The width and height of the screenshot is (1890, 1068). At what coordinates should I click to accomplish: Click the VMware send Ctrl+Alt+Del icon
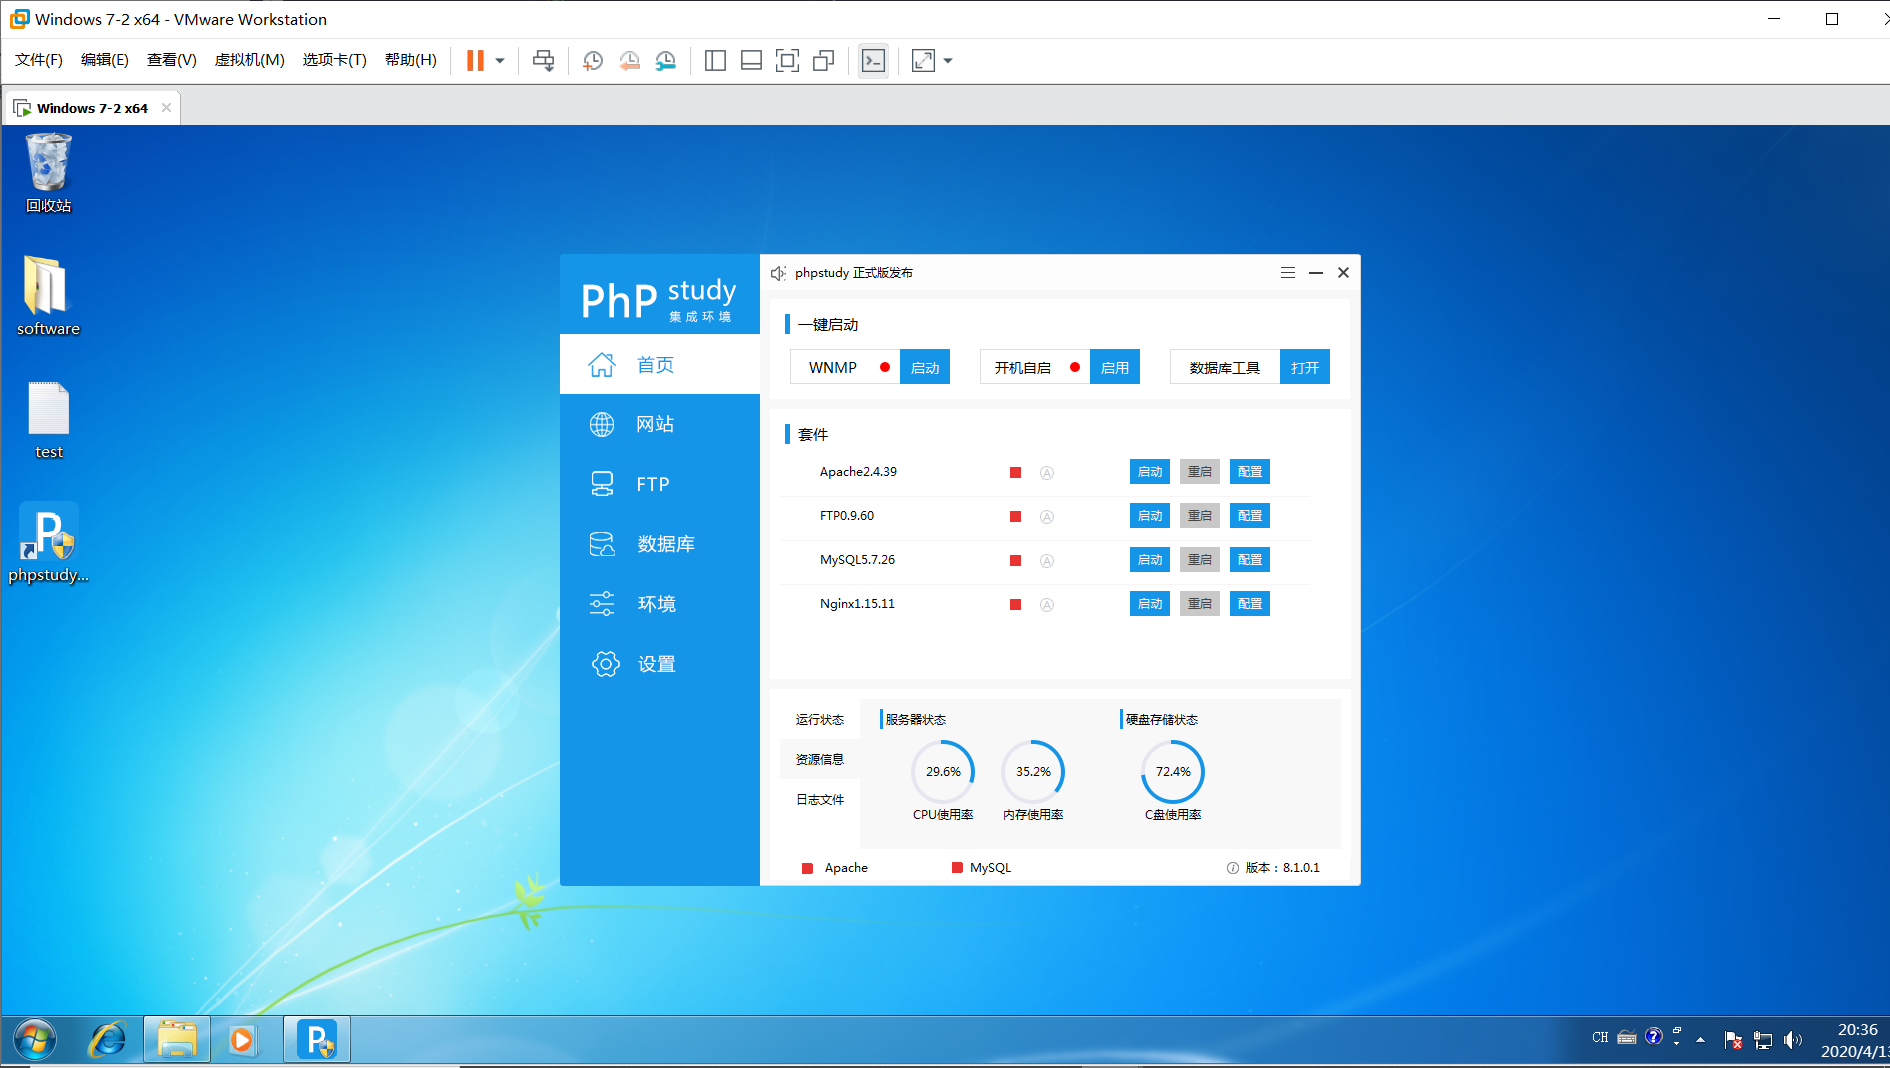543,61
